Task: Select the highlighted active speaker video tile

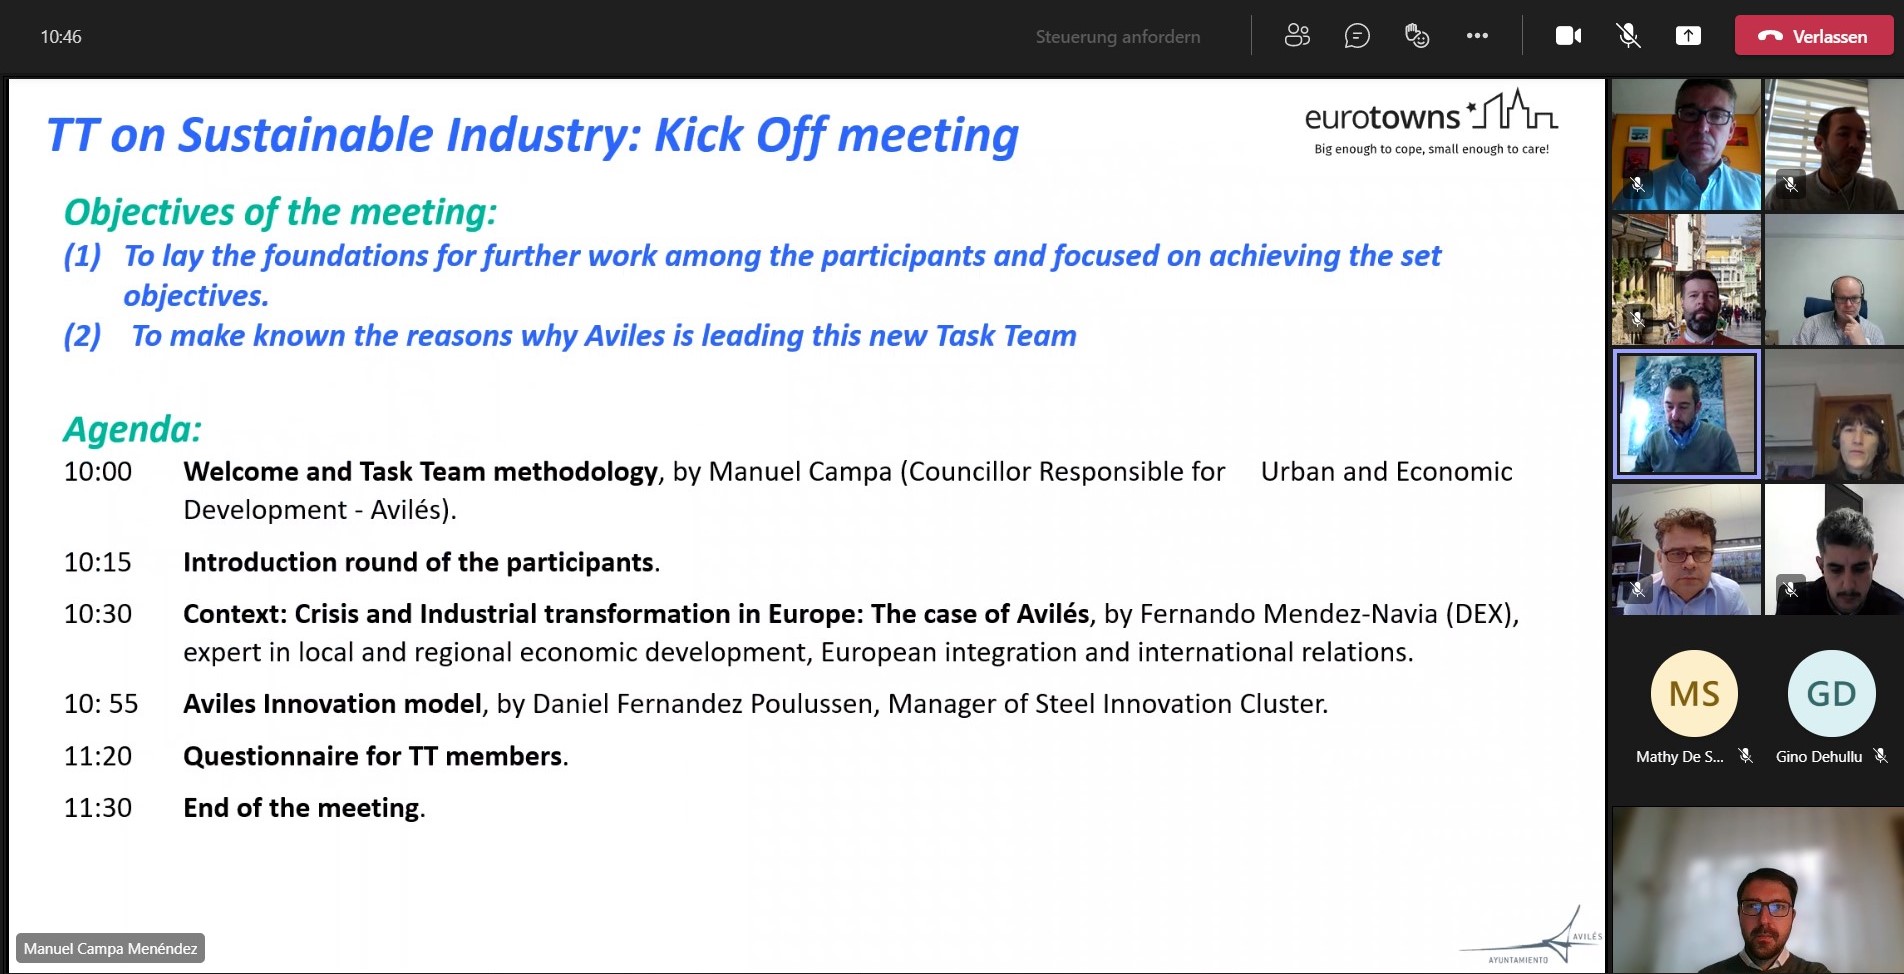Action: (1687, 414)
